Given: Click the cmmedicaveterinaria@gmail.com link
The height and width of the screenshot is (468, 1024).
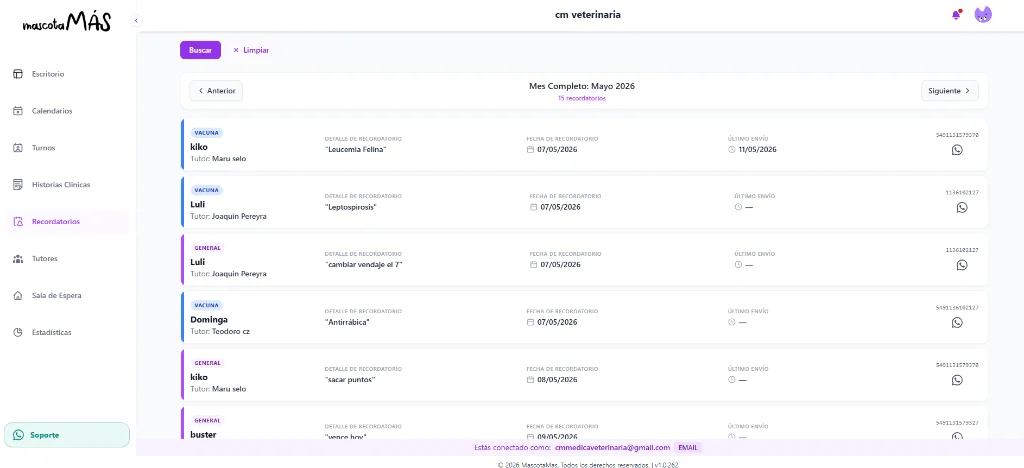Looking at the screenshot, I should (613, 448).
